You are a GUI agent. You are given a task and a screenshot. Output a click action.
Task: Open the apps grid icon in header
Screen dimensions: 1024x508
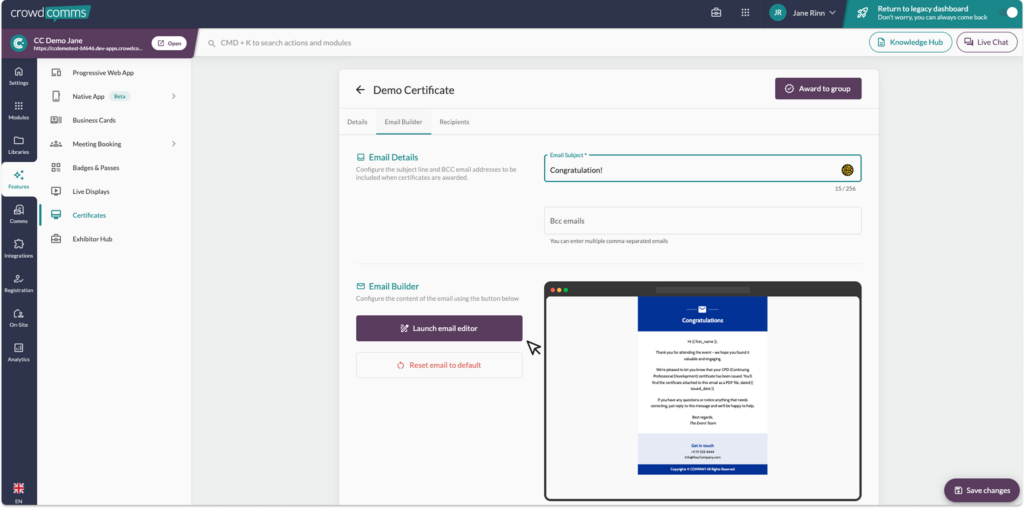click(x=745, y=13)
